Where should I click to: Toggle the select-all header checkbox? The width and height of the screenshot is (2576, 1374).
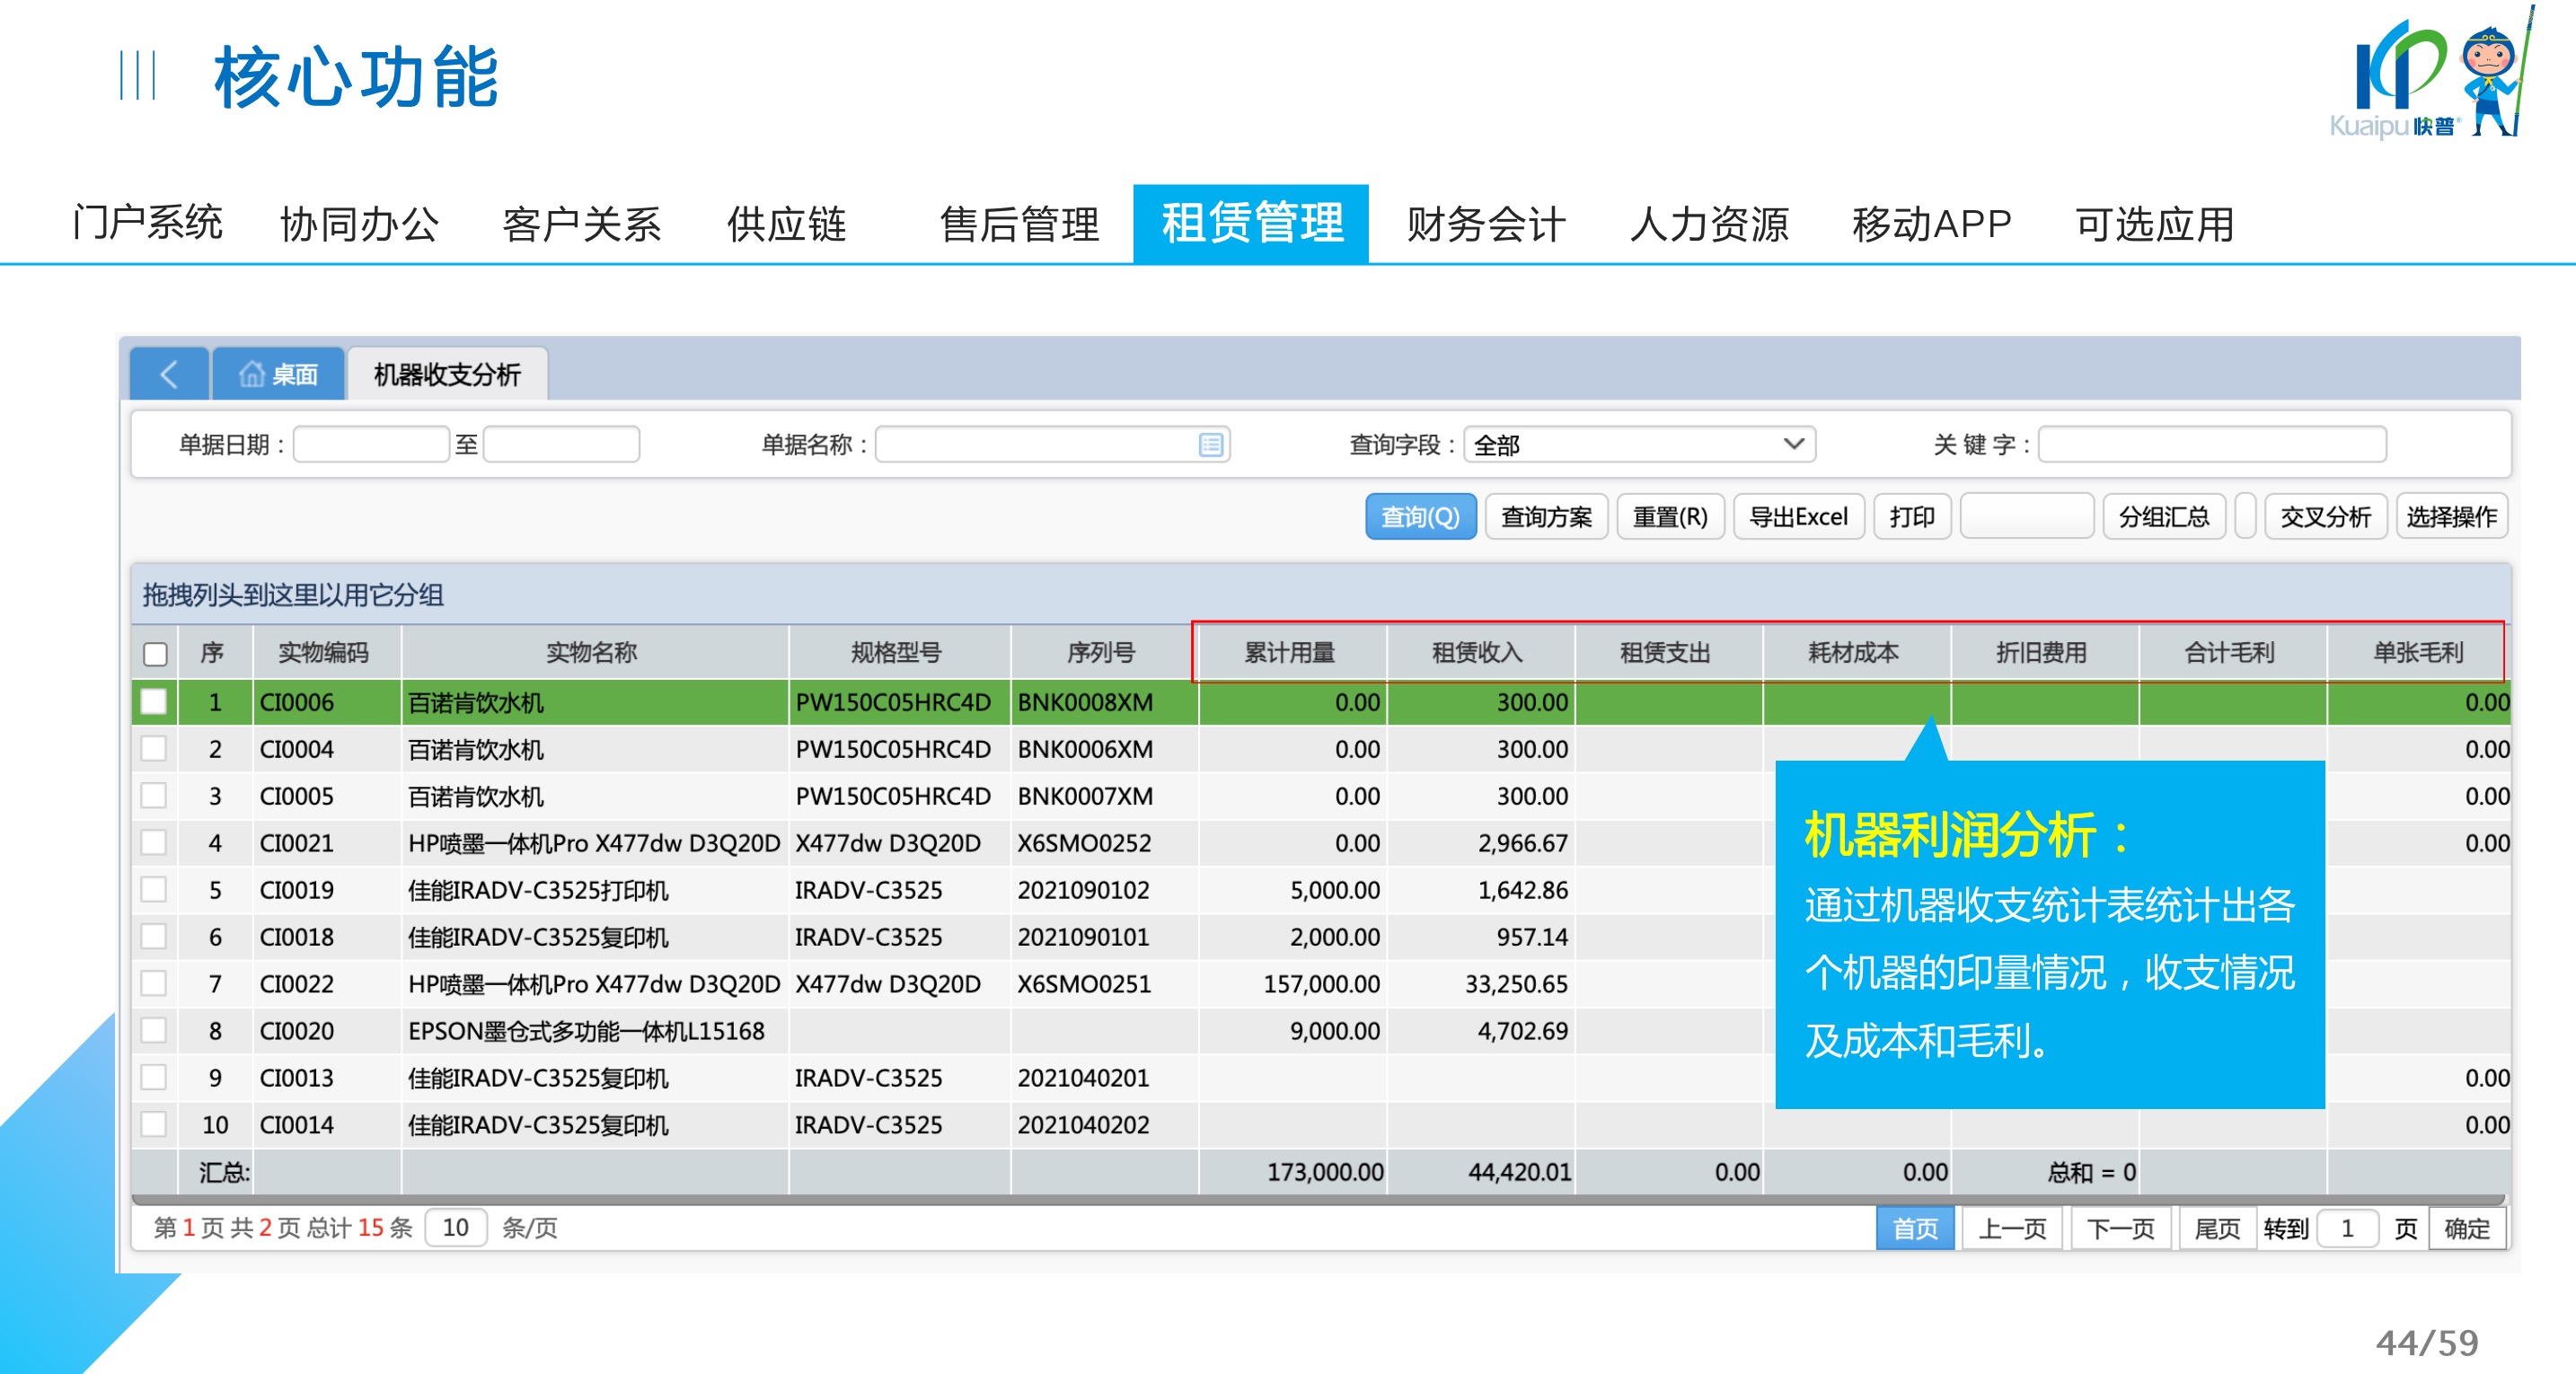coord(155,654)
